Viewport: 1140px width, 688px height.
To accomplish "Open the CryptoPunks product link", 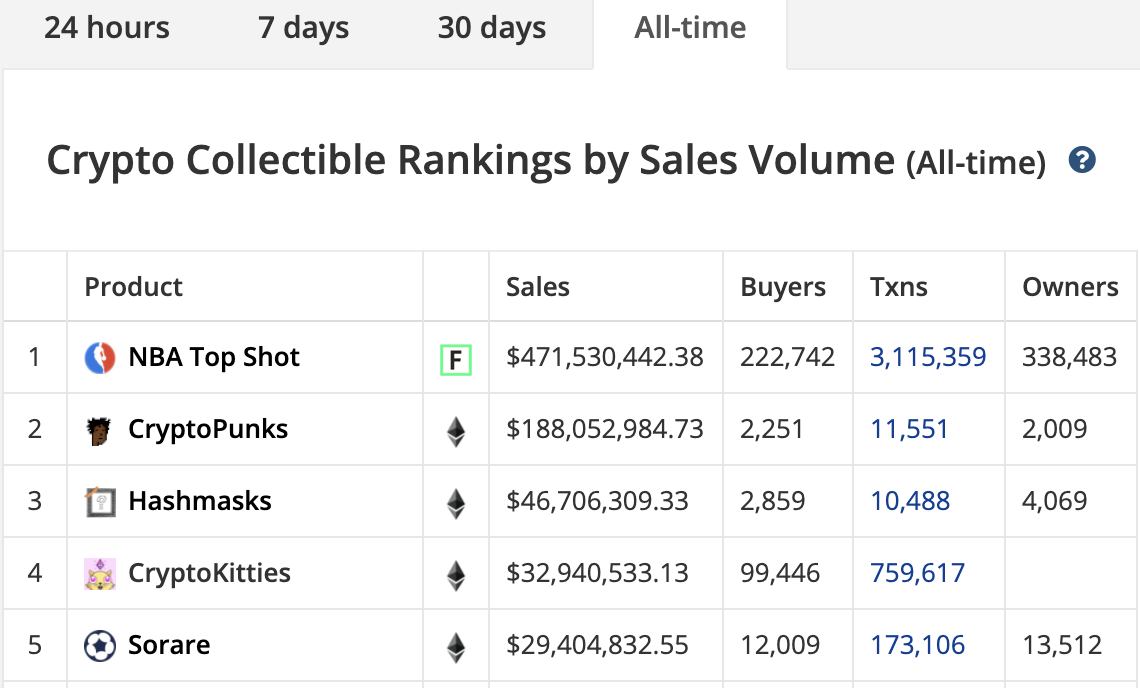I will (208, 429).
